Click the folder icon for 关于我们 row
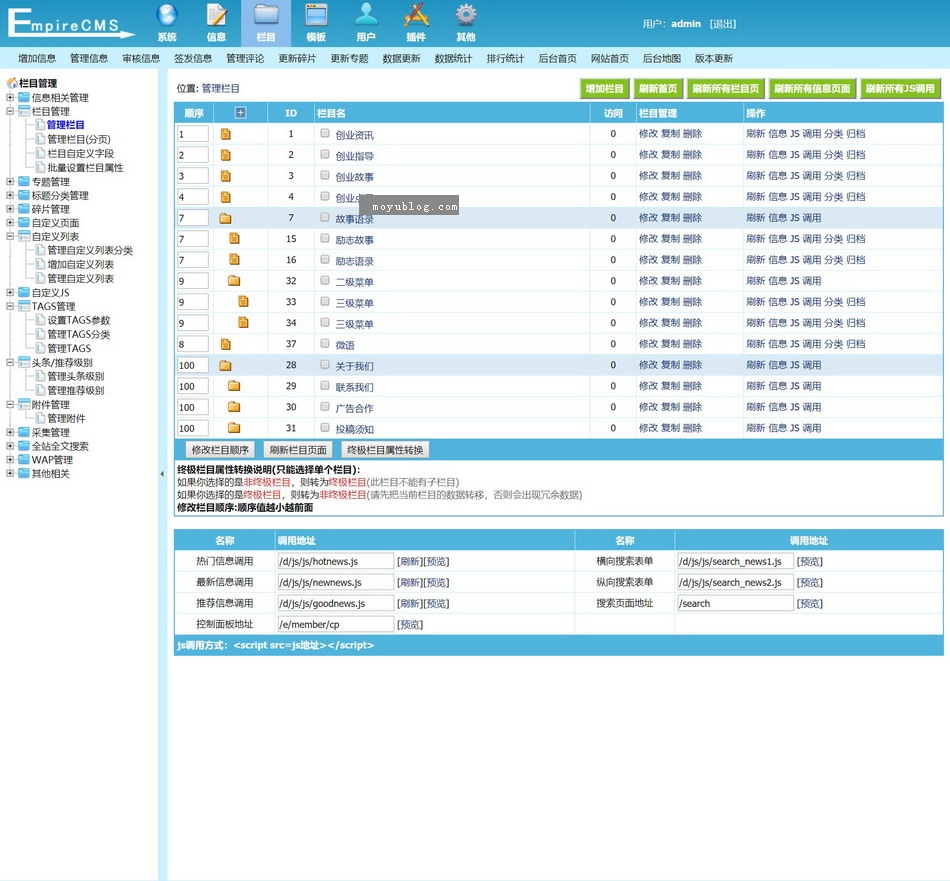 tap(225, 365)
